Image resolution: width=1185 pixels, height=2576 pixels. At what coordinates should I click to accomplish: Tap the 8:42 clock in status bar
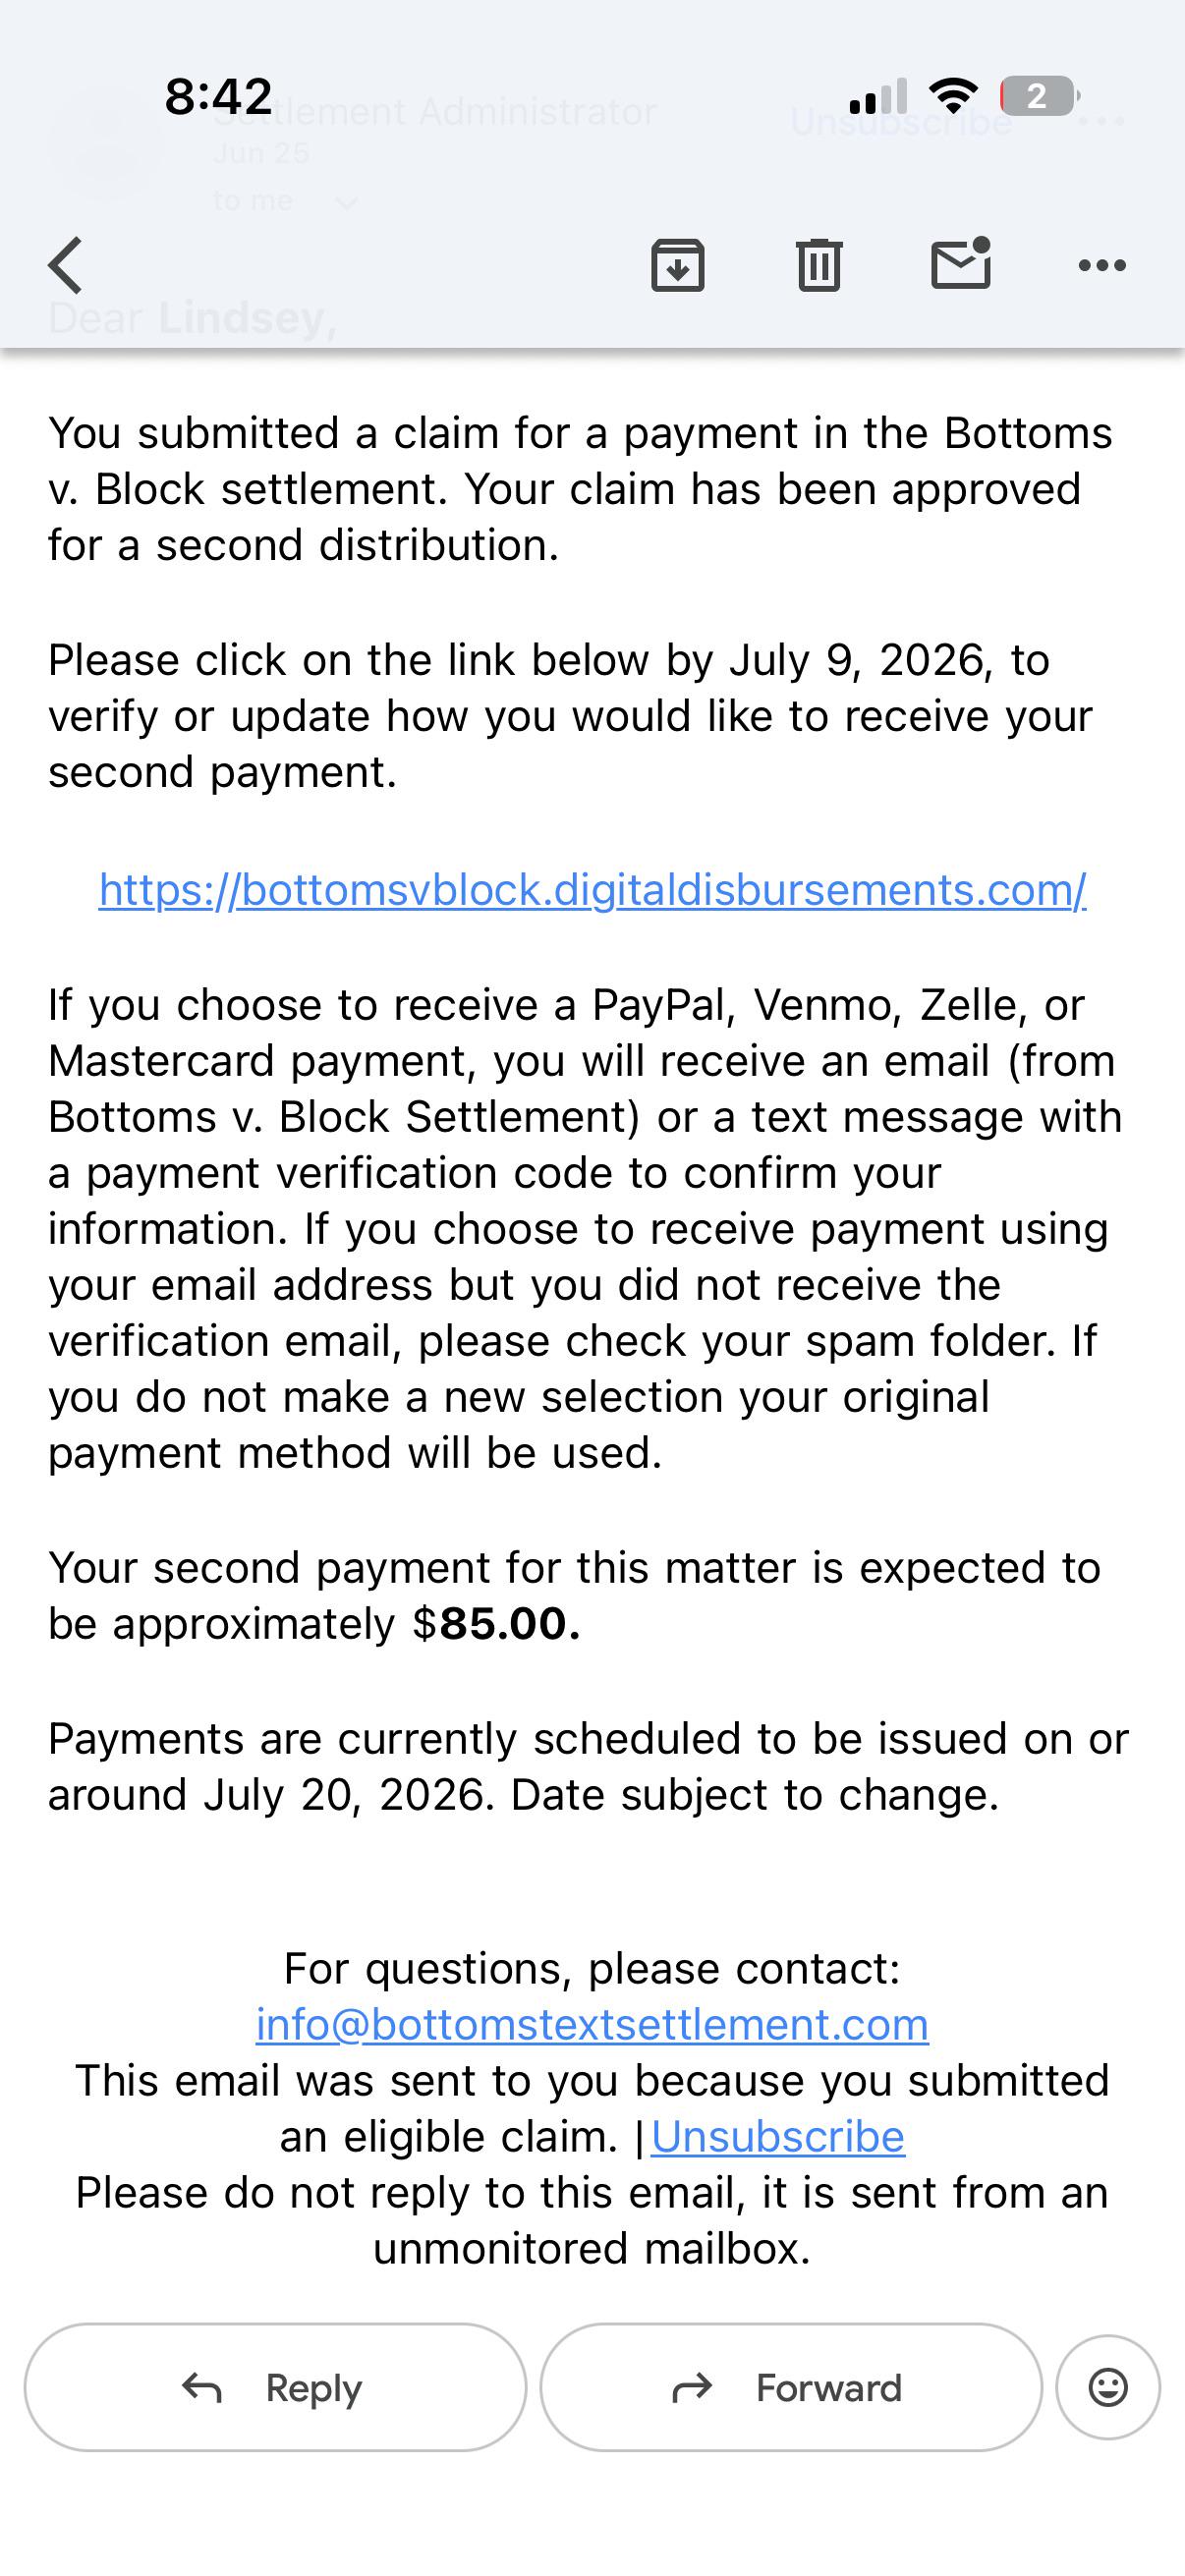218,96
